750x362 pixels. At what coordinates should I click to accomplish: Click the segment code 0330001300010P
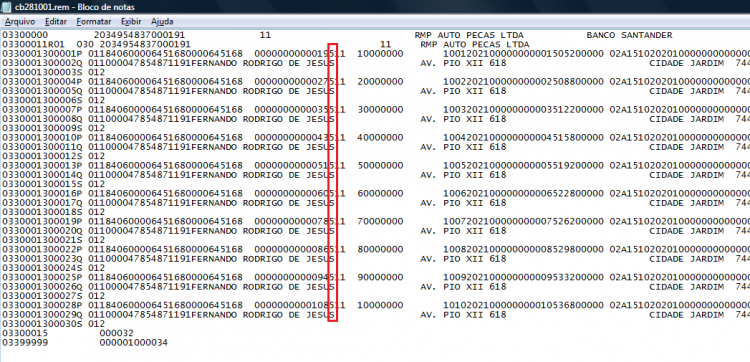43,137
